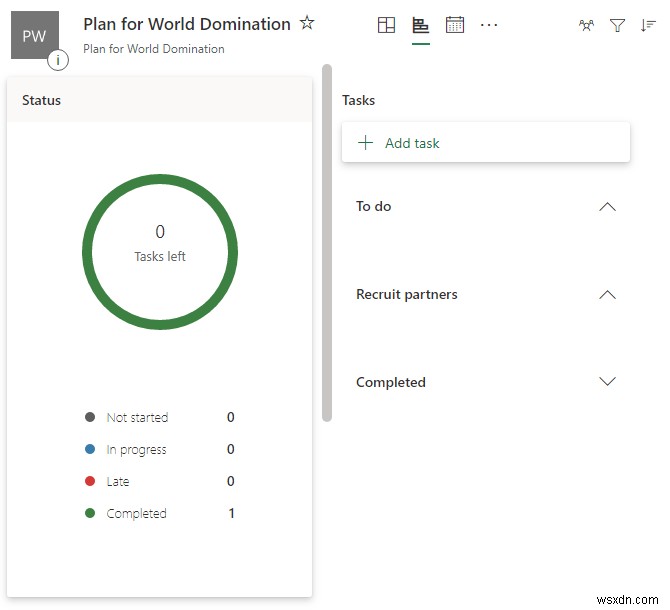This screenshot has width=670, height=610.
Task: Click the vertical scrollbar beside Status panel
Action: click(x=327, y=243)
